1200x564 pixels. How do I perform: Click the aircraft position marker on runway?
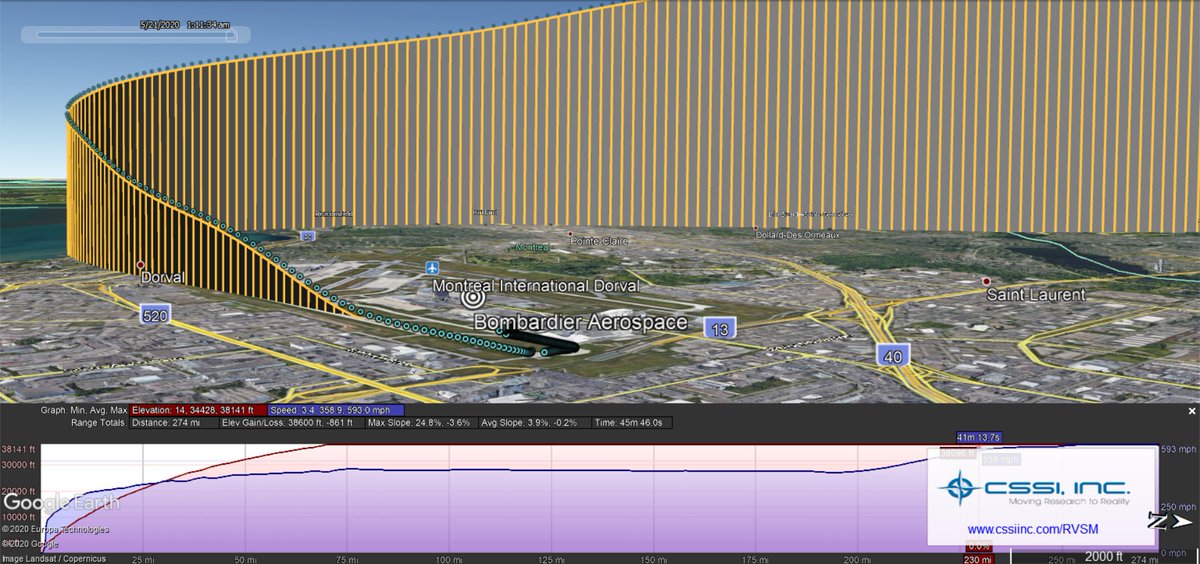[x=545, y=352]
